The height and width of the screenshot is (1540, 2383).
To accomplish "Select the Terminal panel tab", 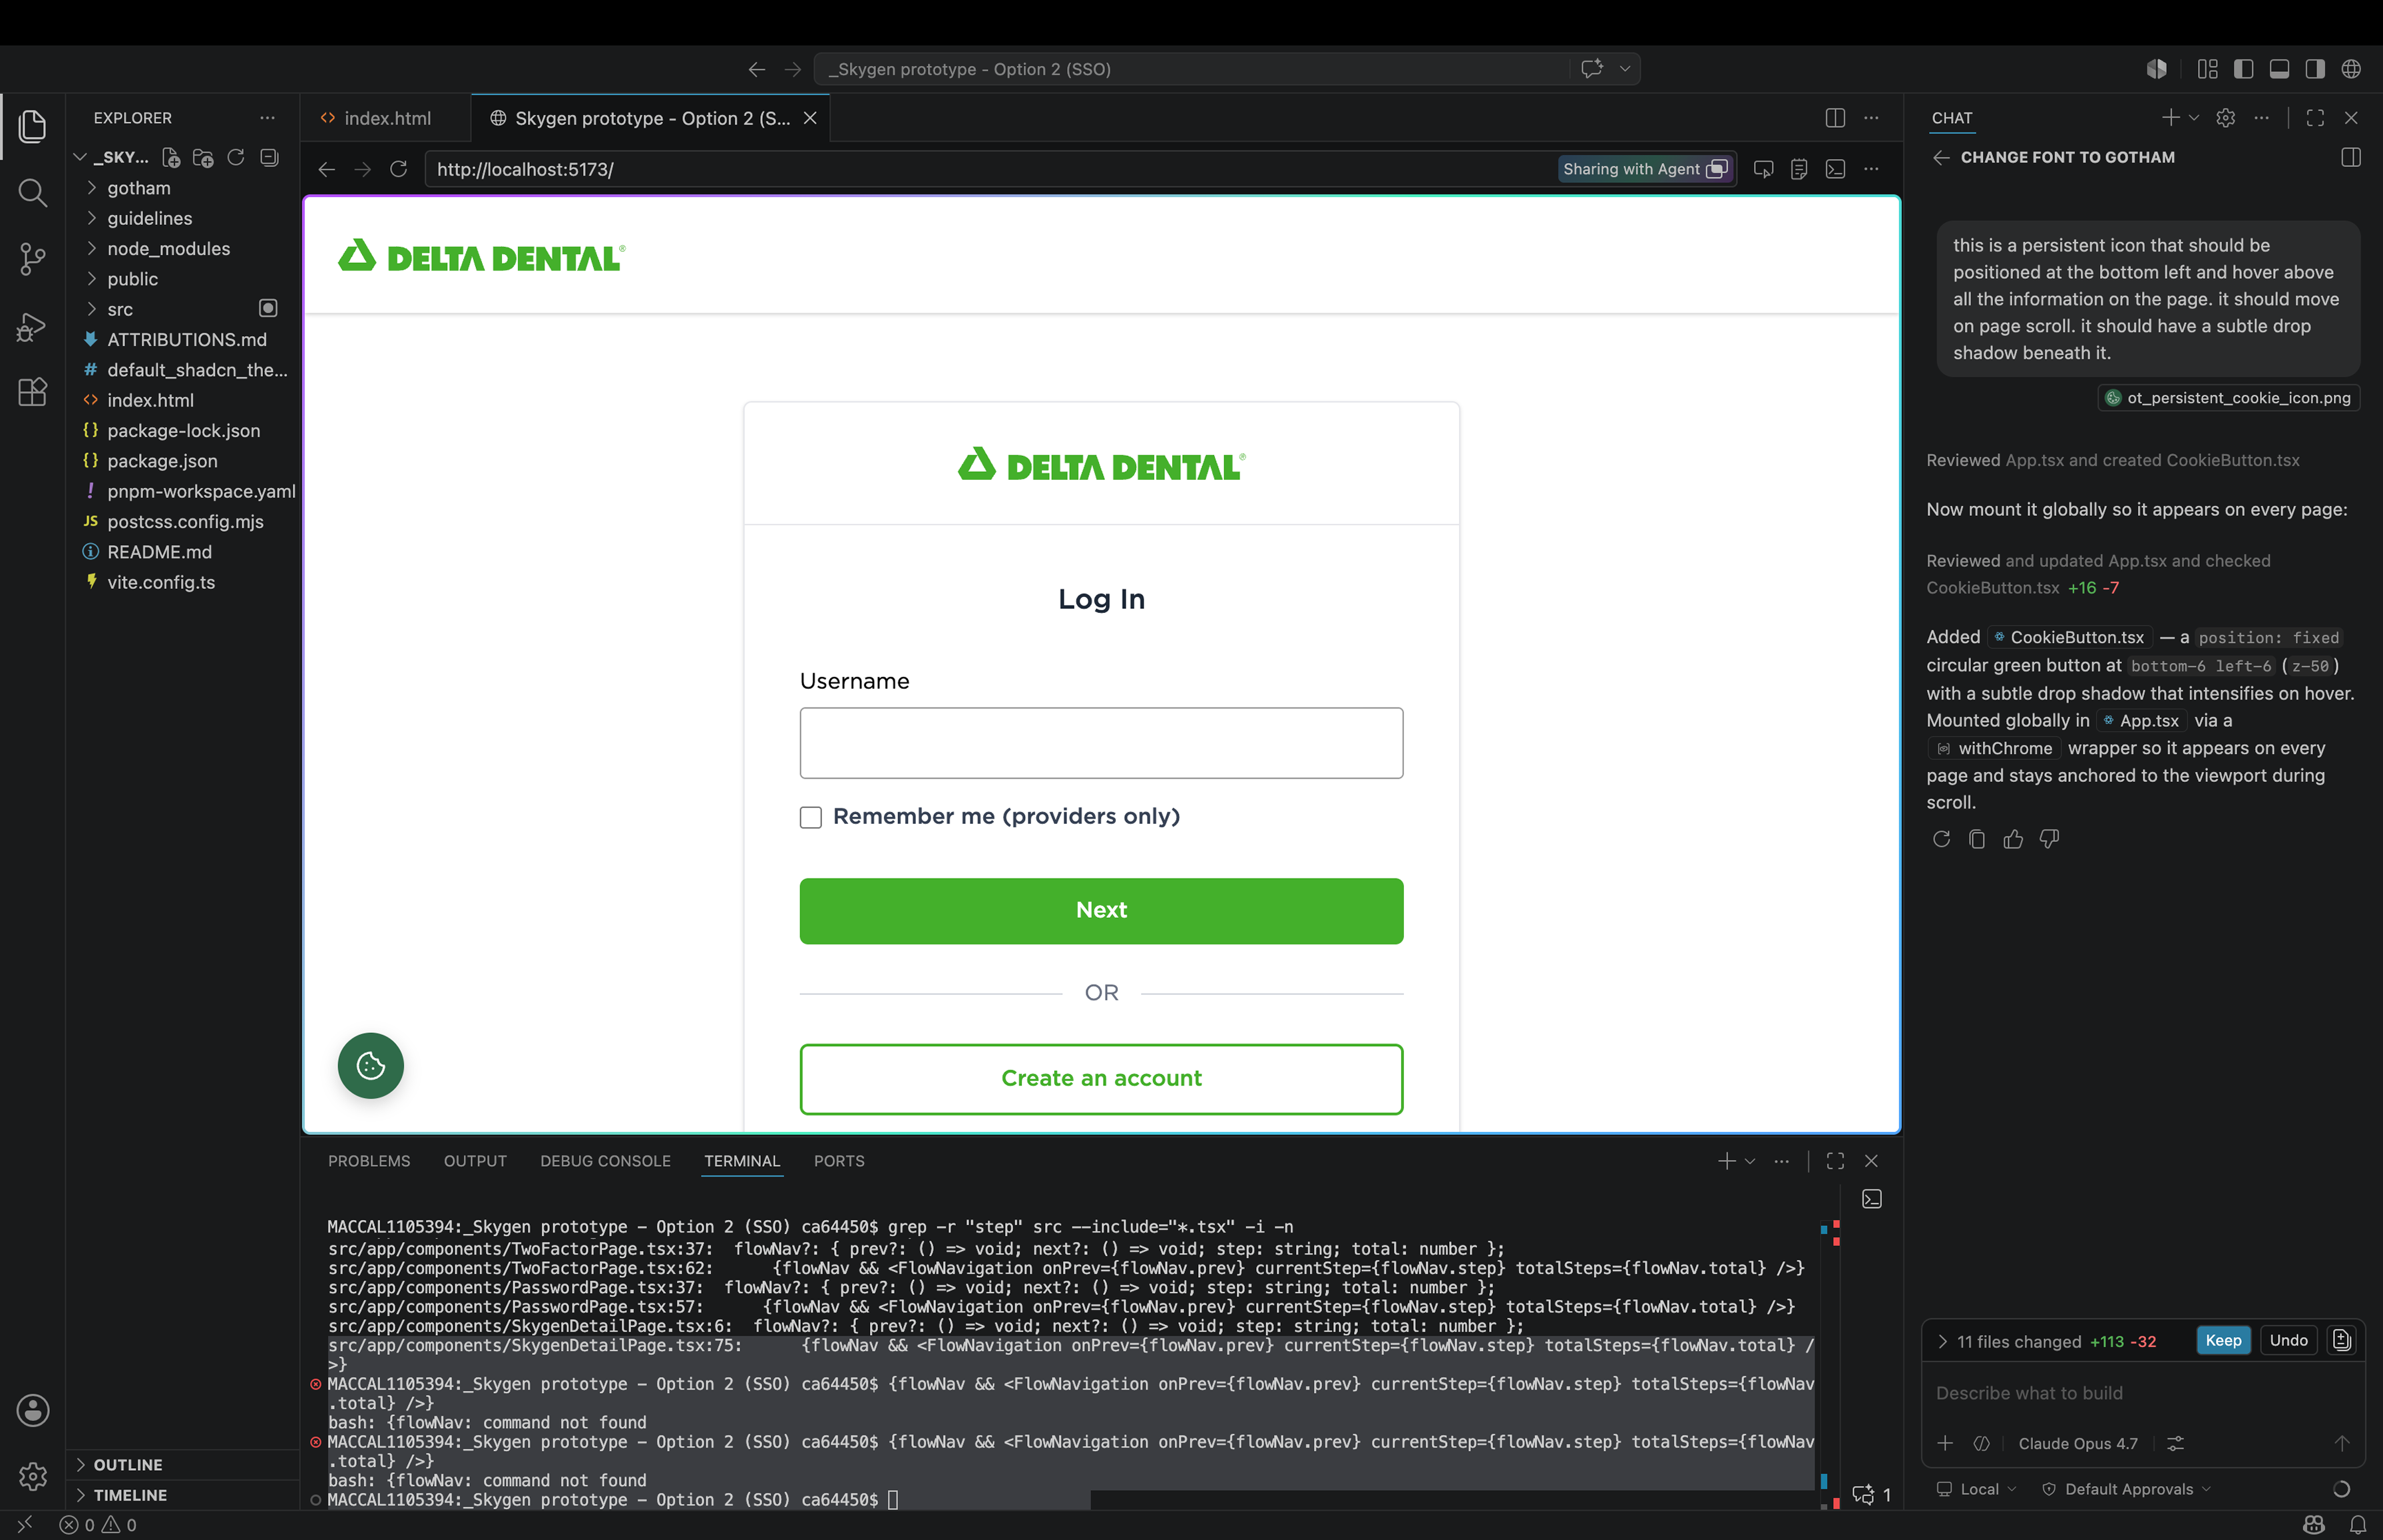I will [742, 1161].
